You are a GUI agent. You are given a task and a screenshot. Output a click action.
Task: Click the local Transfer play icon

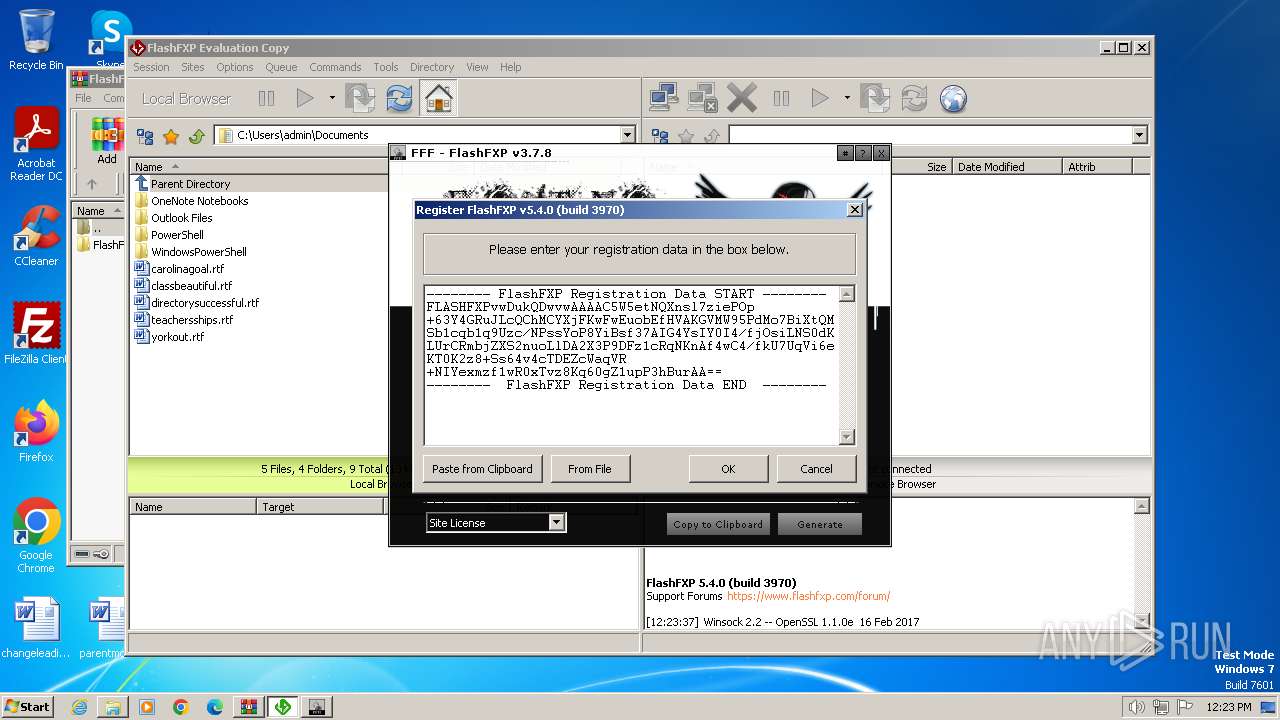(305, 98)
